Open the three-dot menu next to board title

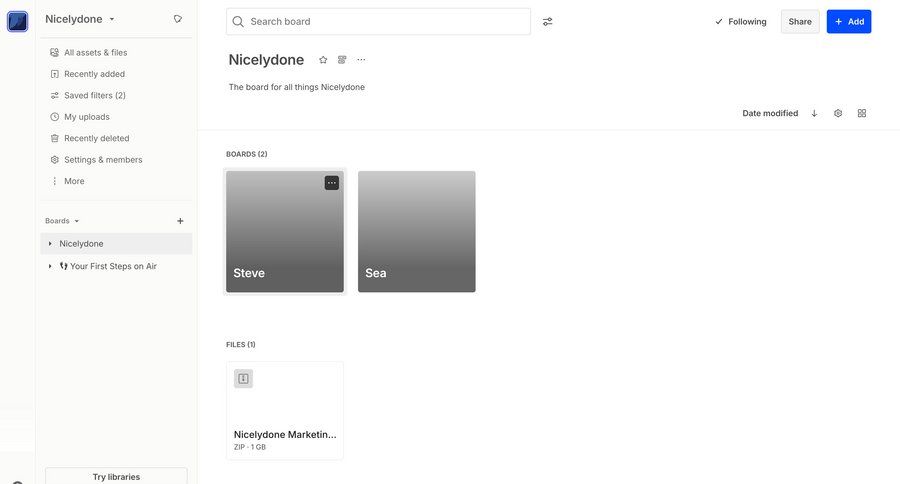(x=361, y=60)
